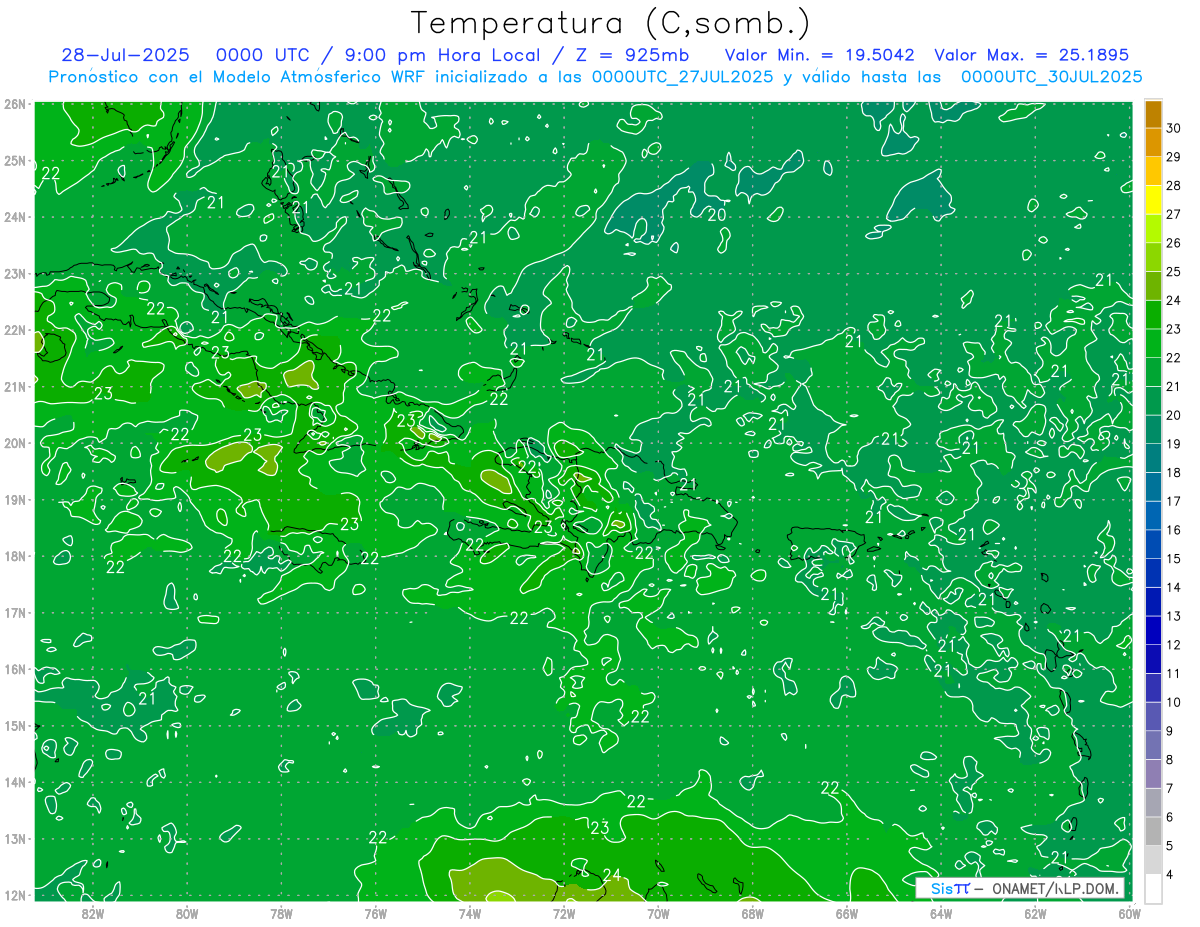This screenshot has height=927, width=1200.
Task: Select the valid-until stamp "0000UTC_30JUL2025"
Action: 1051,76
